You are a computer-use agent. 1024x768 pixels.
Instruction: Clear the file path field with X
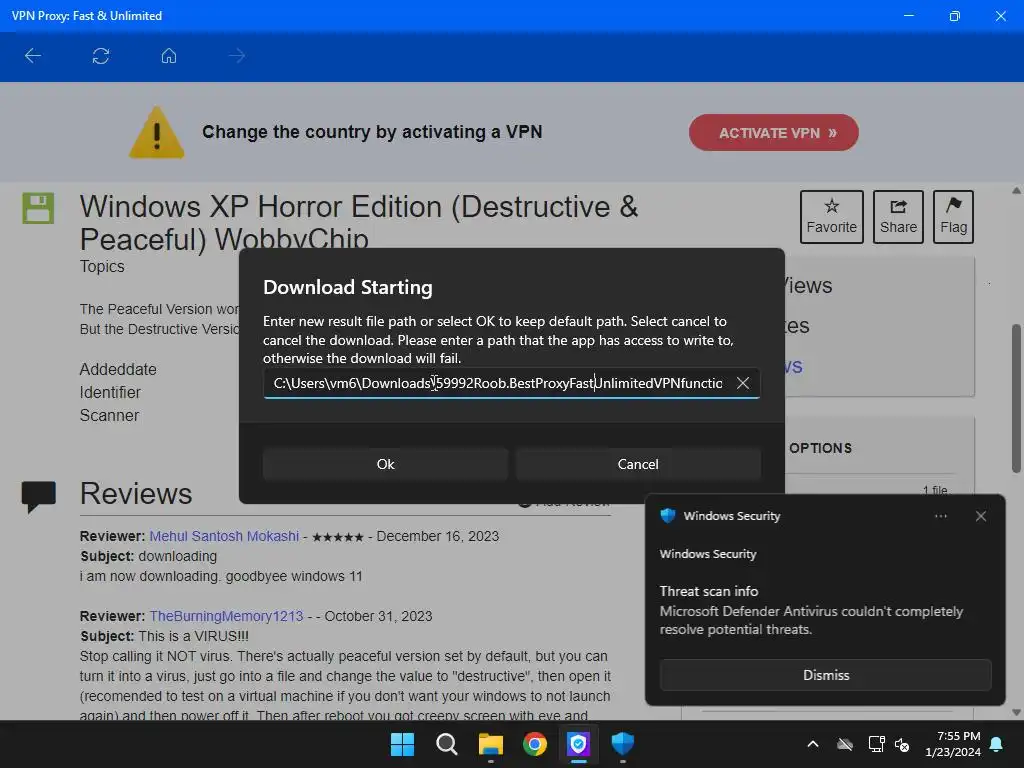coord(743,383)
